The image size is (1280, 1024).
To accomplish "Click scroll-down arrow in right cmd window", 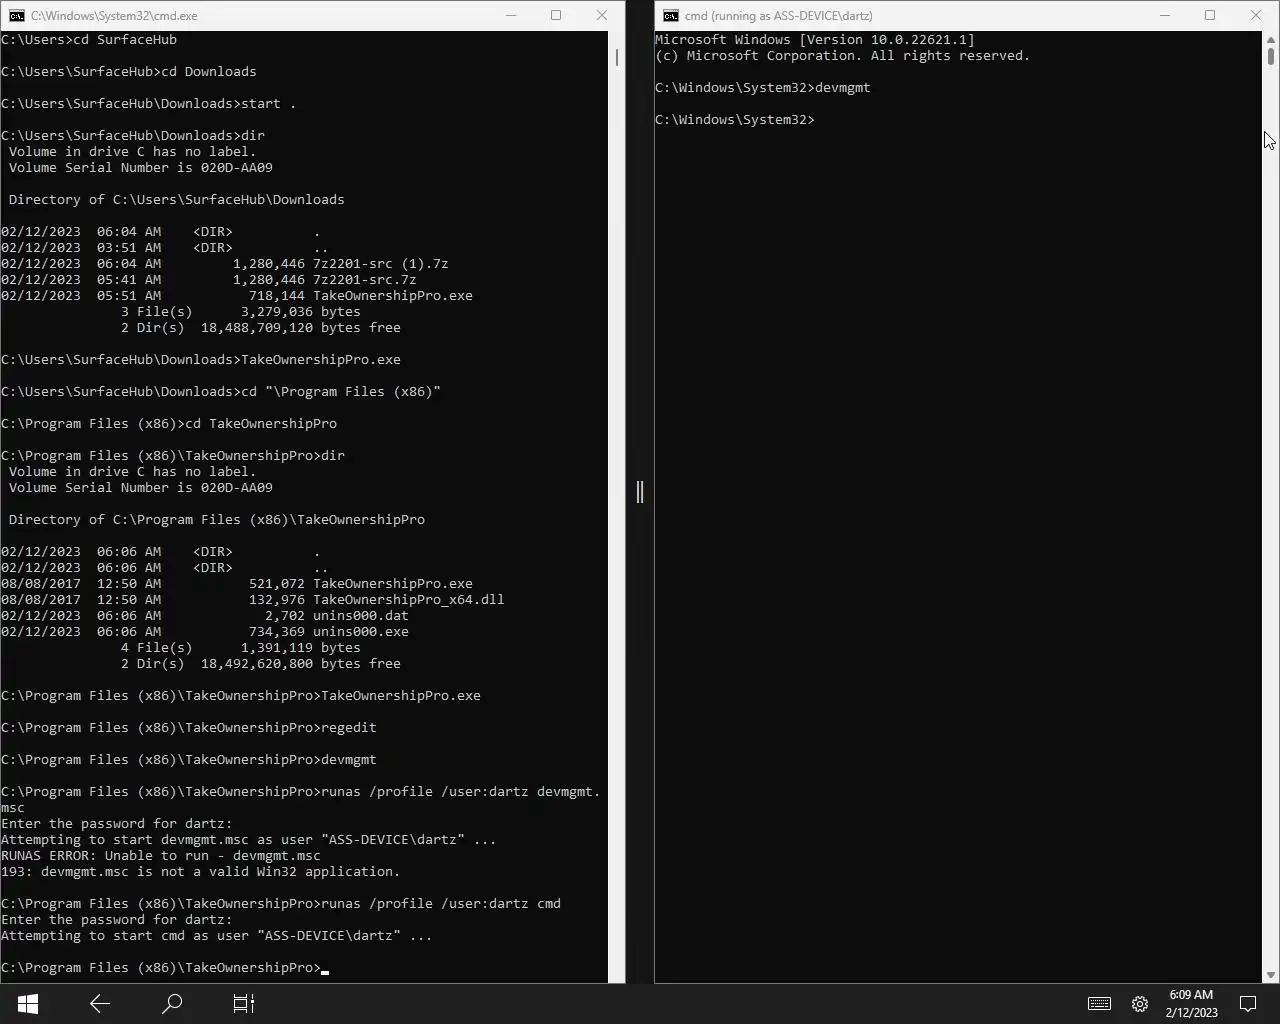I will [1271, 975].
